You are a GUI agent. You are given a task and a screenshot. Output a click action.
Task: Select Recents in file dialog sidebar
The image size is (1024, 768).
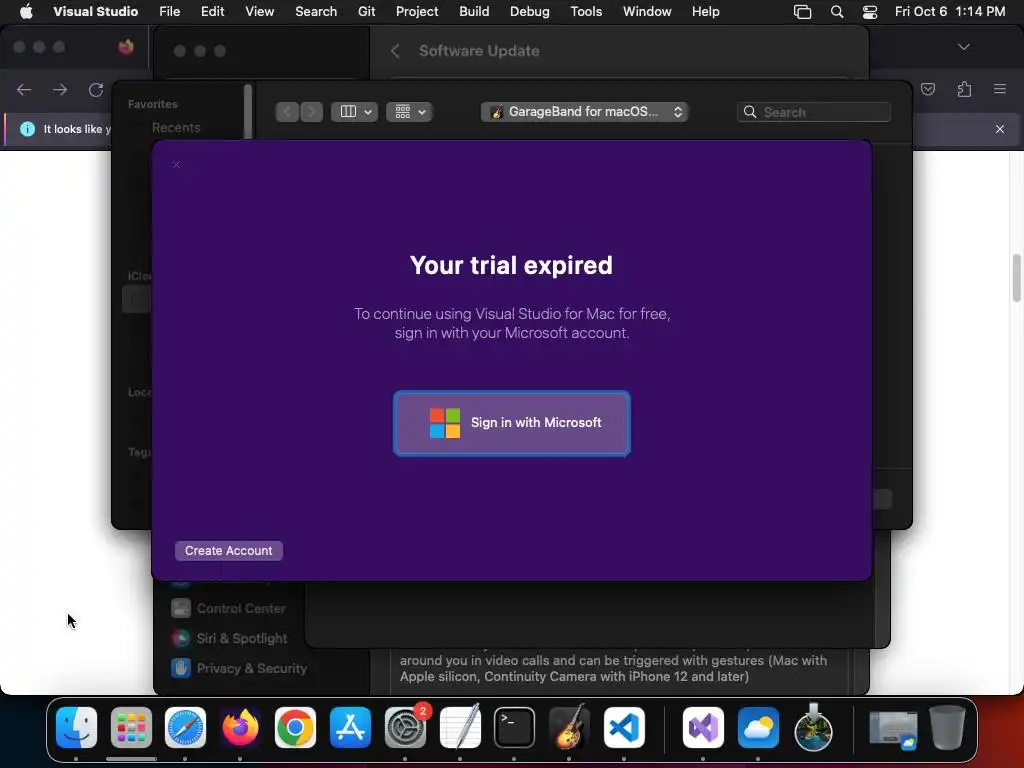pos(176,128)
